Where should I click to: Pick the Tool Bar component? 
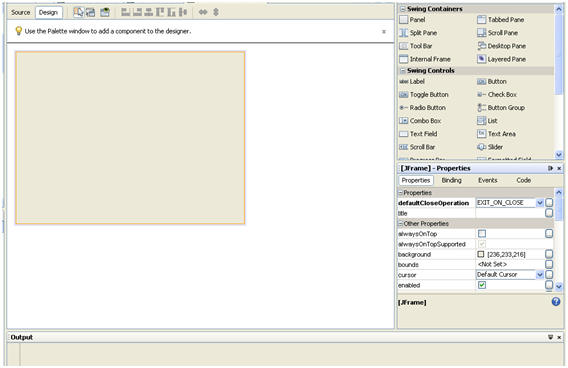(416, 46)
